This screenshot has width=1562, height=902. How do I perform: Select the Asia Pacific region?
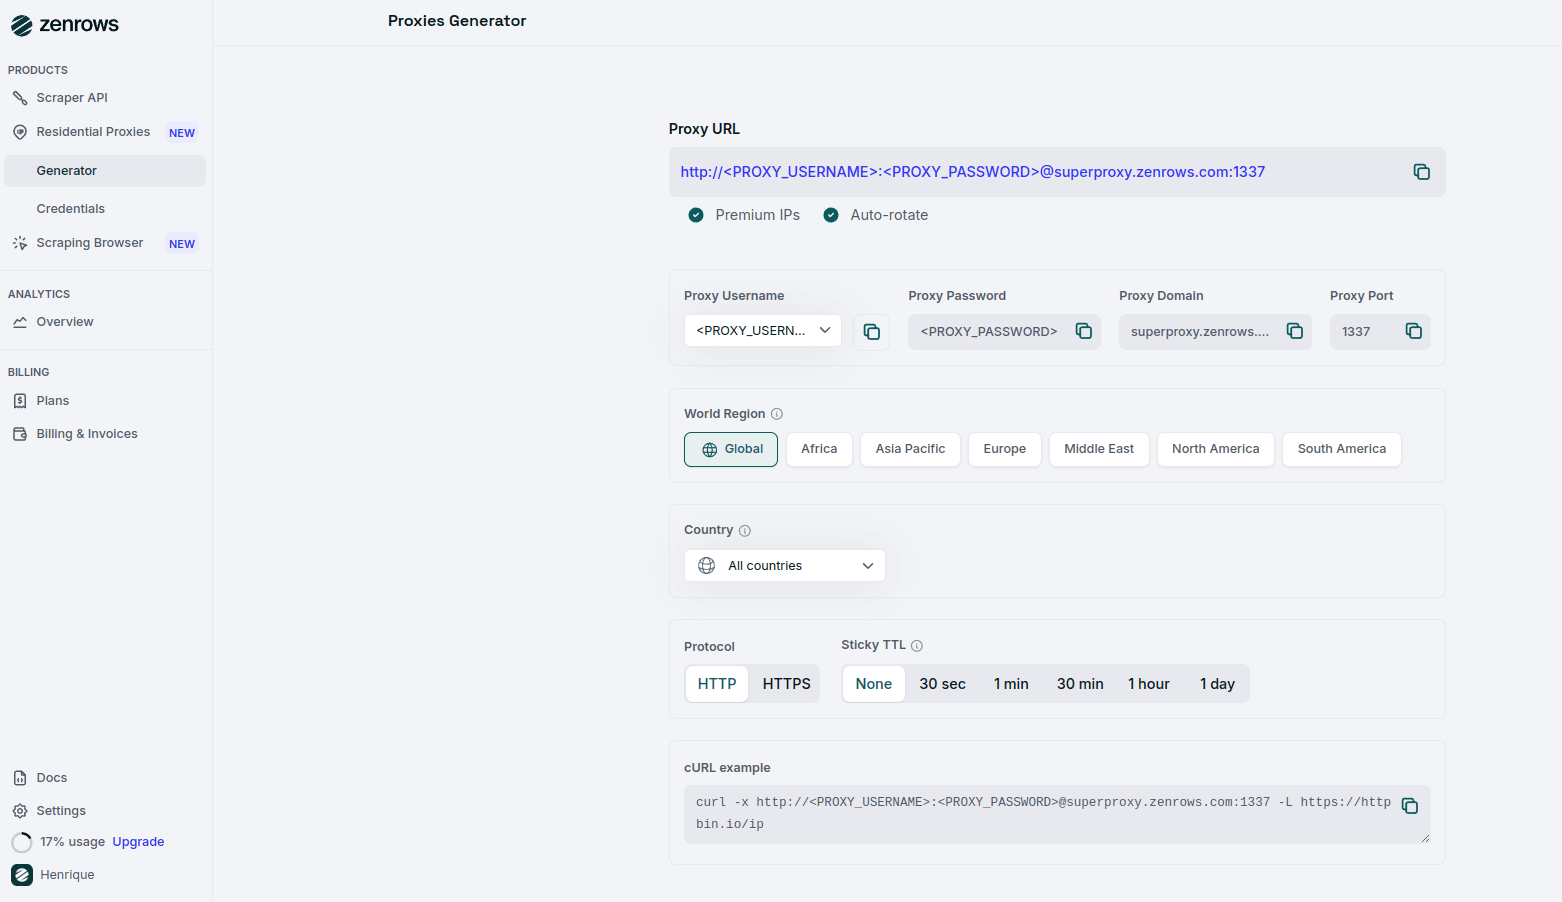pos(910,449)
